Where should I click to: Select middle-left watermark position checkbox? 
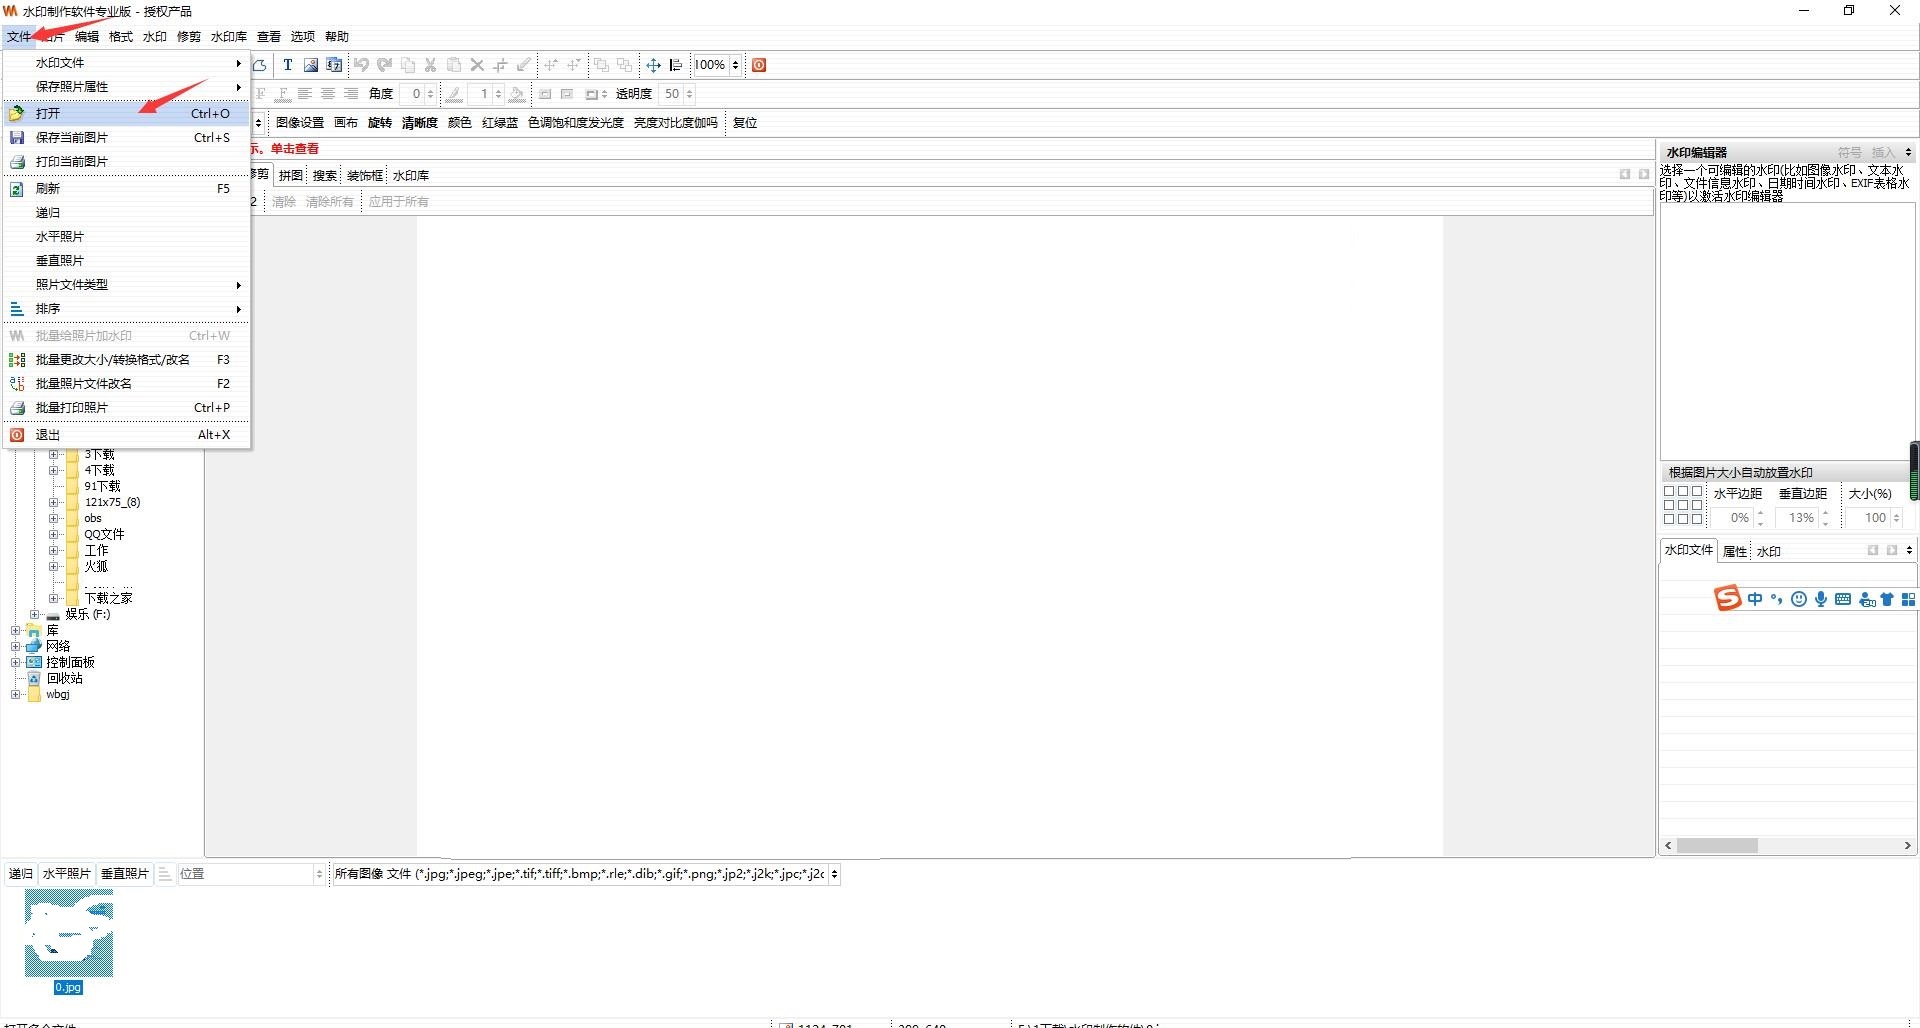coord(1669,505)
